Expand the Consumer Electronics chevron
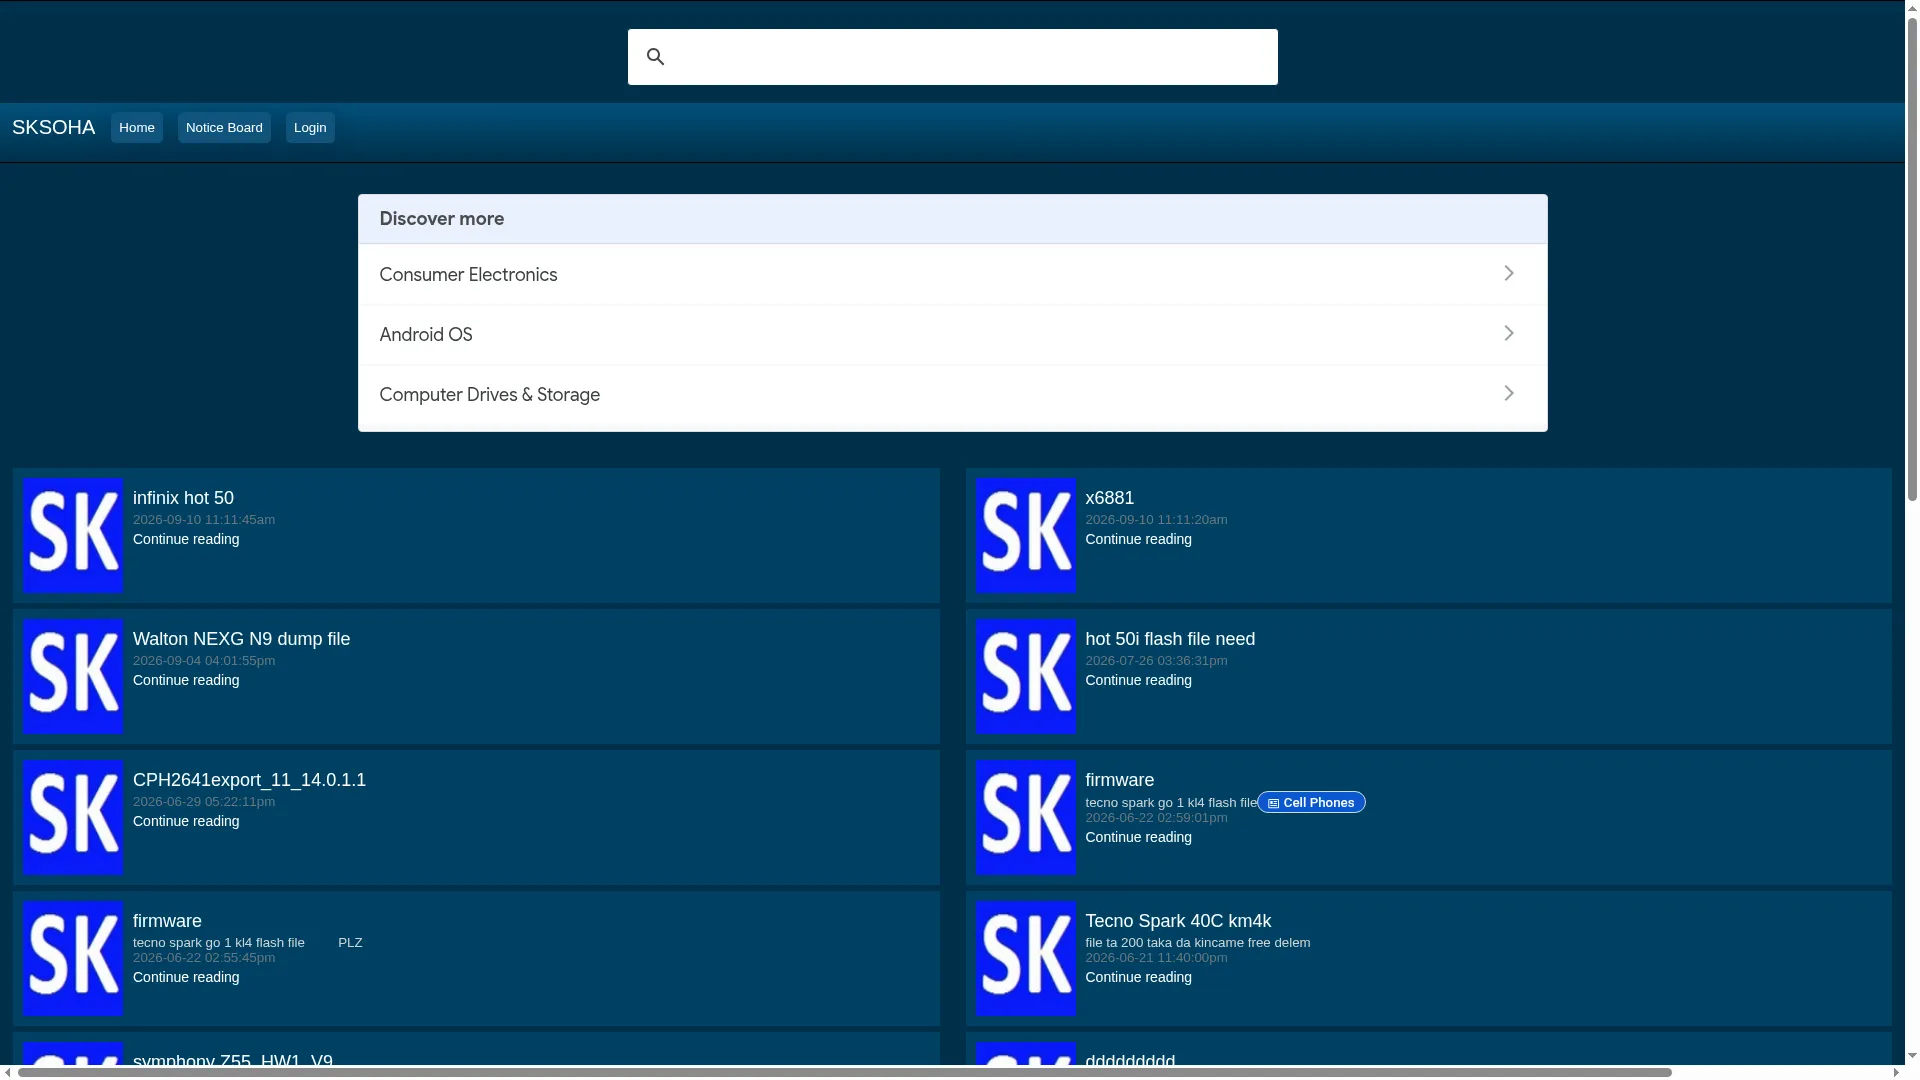1920x1080 pixels. click(1509, 273)
